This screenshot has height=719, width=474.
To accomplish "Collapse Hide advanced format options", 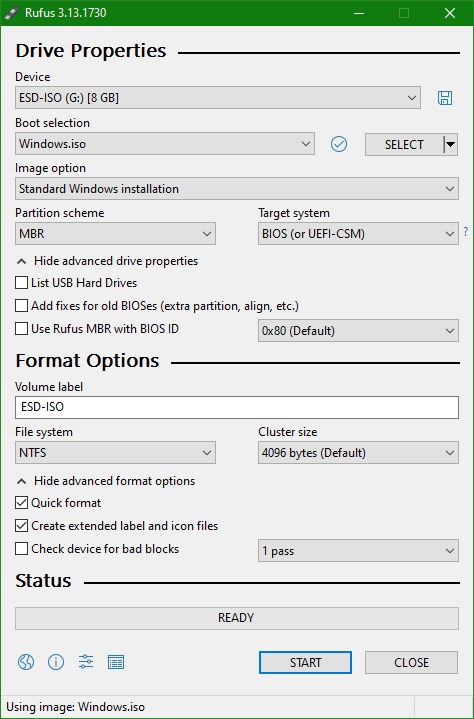I will pos(106,481).
